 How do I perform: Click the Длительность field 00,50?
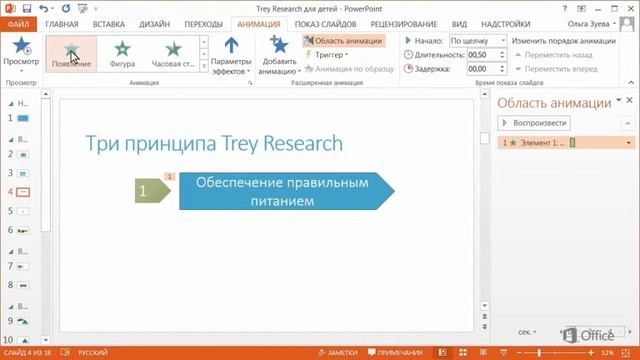tap(483, 55)
